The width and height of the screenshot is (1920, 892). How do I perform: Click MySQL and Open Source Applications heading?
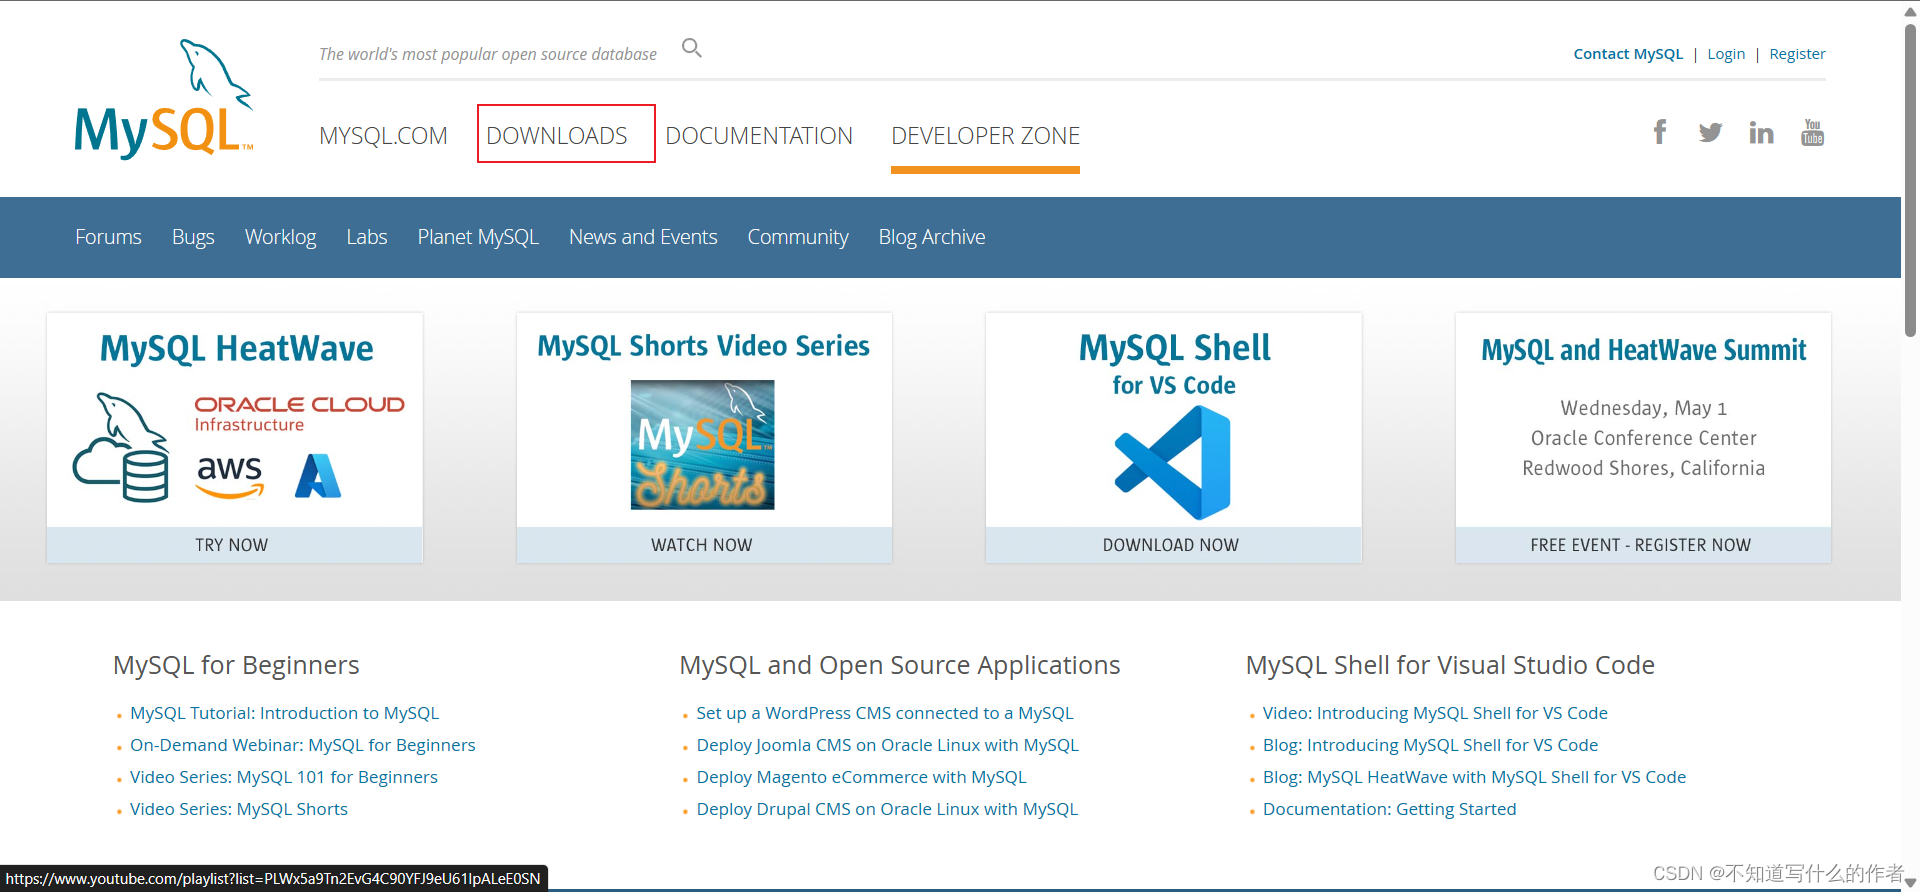pyautogui.click(x=899, y=665)
